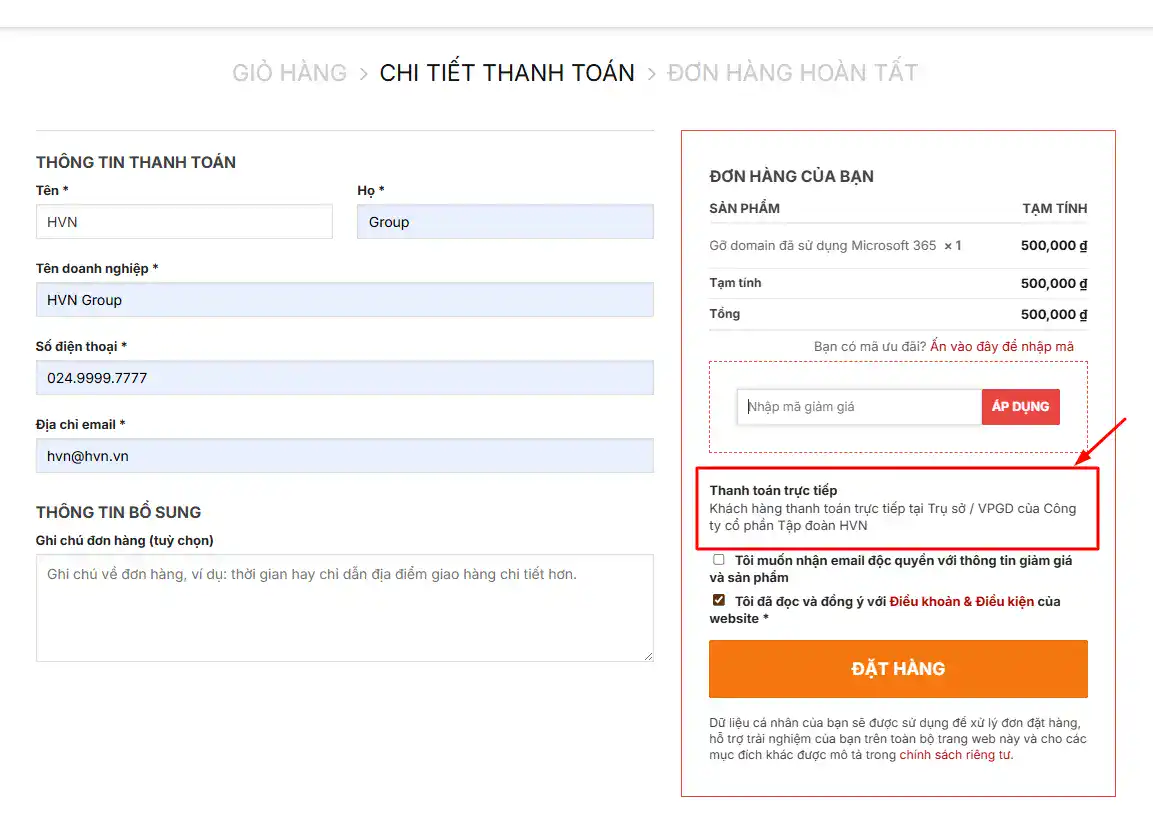Focus the Họ field with Group

(x=505, y=222)
